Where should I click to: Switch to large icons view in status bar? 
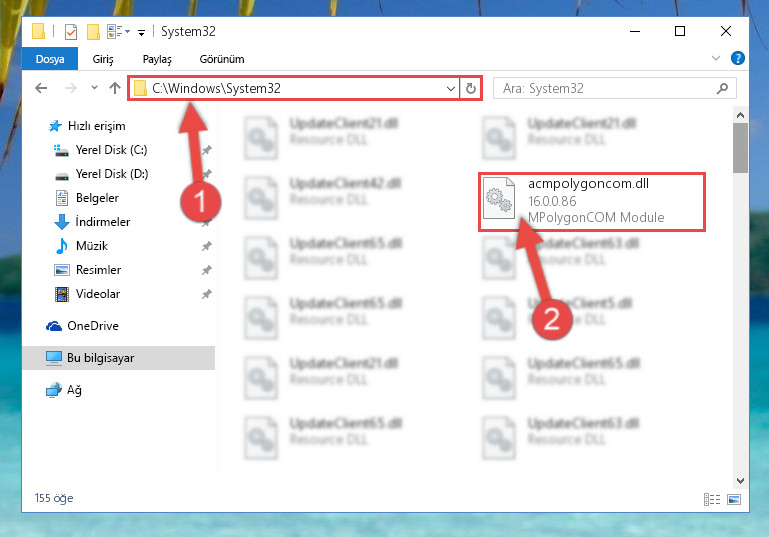[x=734, y=500]
